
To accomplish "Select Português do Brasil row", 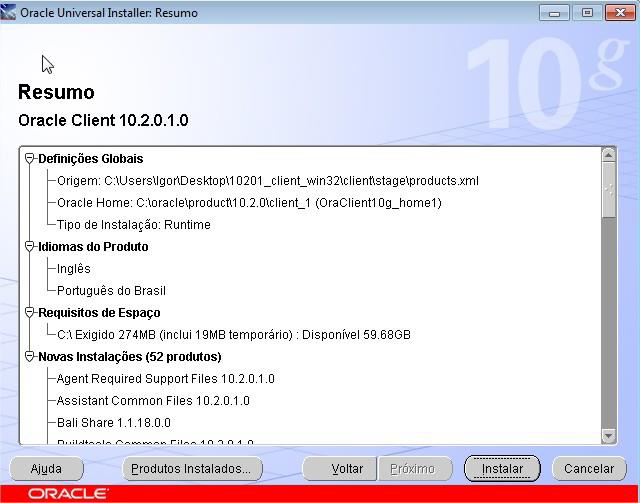I will [111, 291].
